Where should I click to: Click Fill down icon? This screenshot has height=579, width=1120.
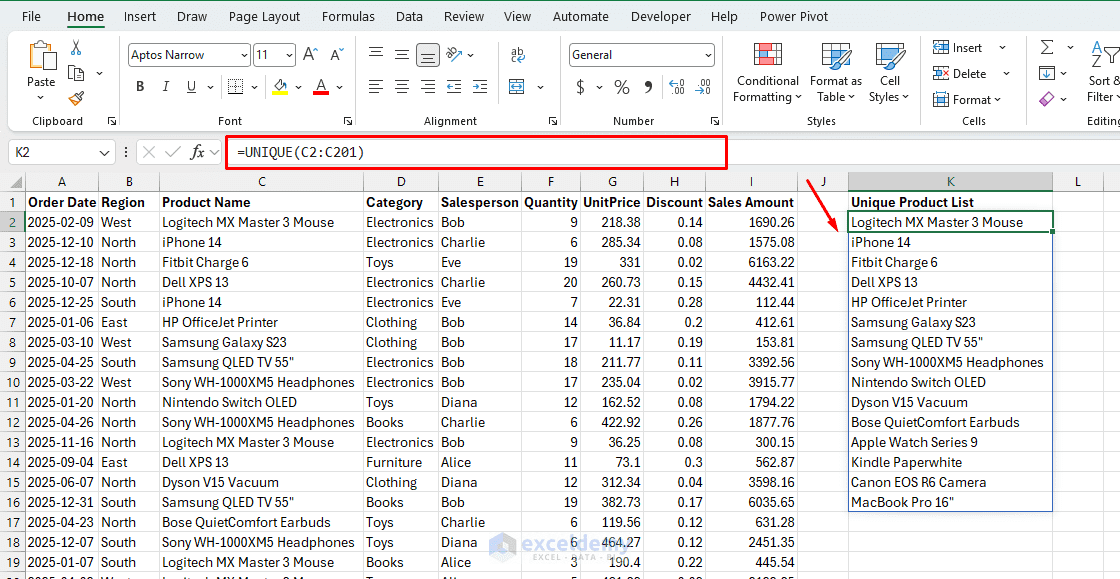pos(1047,74)
